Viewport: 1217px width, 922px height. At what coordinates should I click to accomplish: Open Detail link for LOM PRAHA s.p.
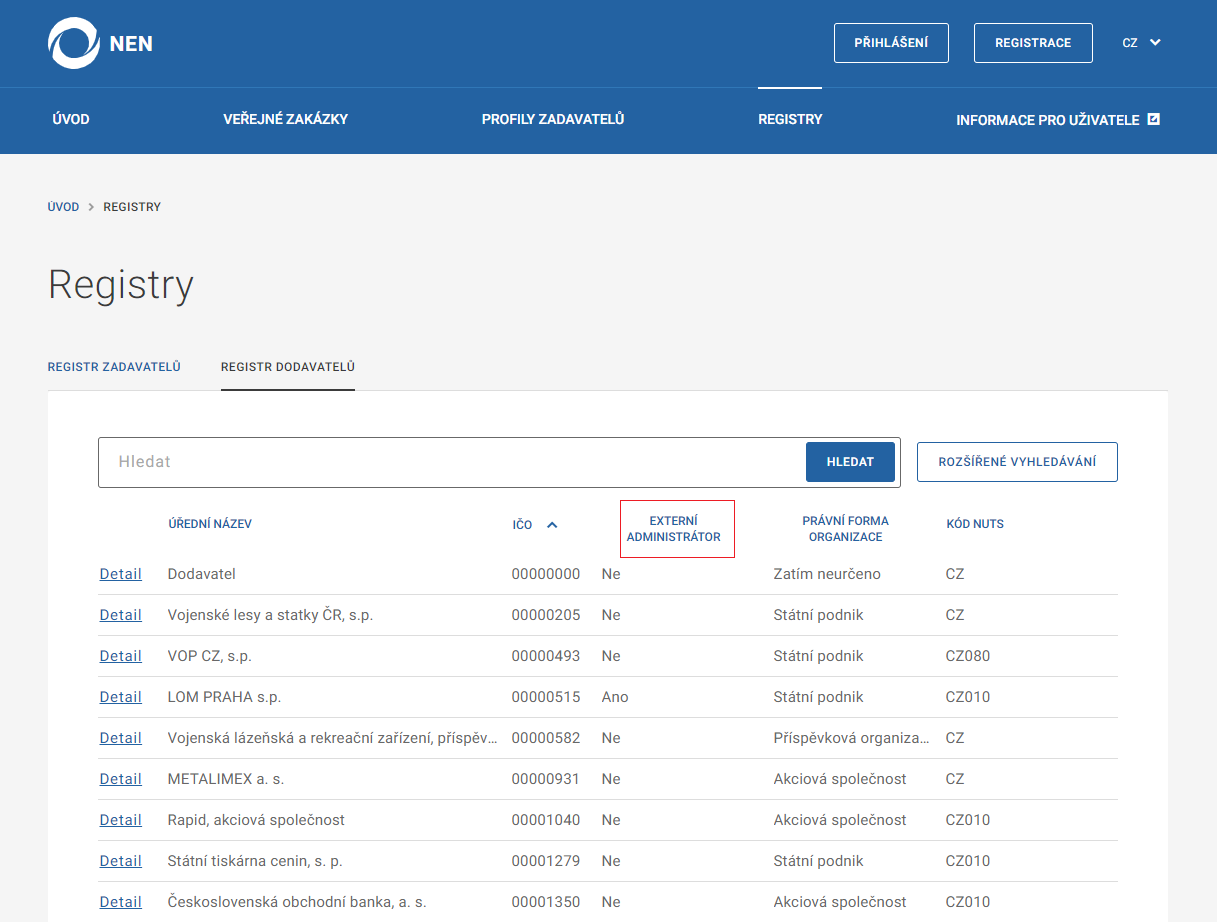[121, 697]
